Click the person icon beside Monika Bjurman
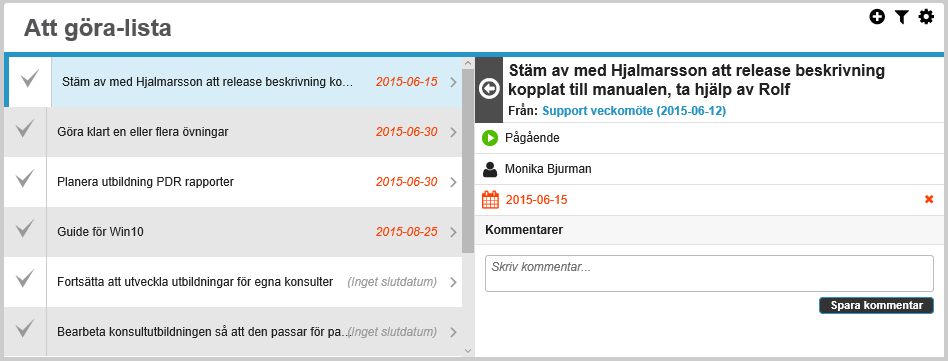Viewport: 948px width, 361px height. pyautogui.click(x=490, y=169)
